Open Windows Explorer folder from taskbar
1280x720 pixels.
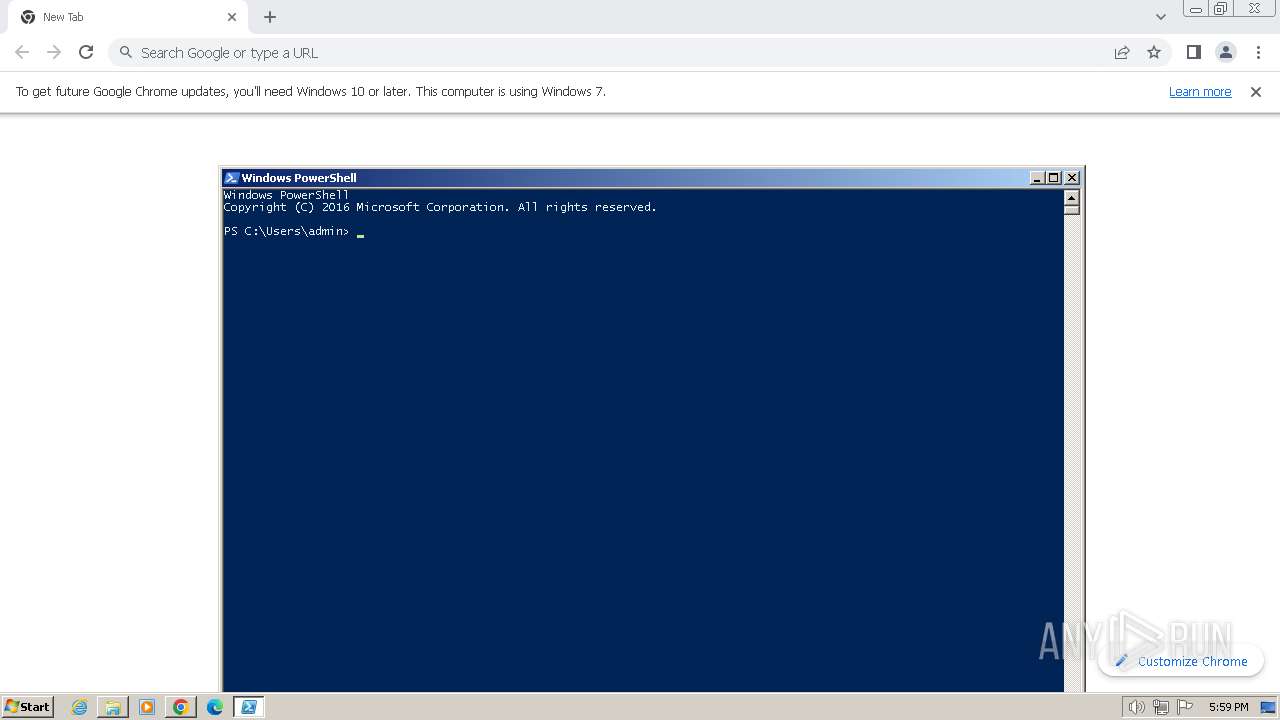click(x=113, y=707)
